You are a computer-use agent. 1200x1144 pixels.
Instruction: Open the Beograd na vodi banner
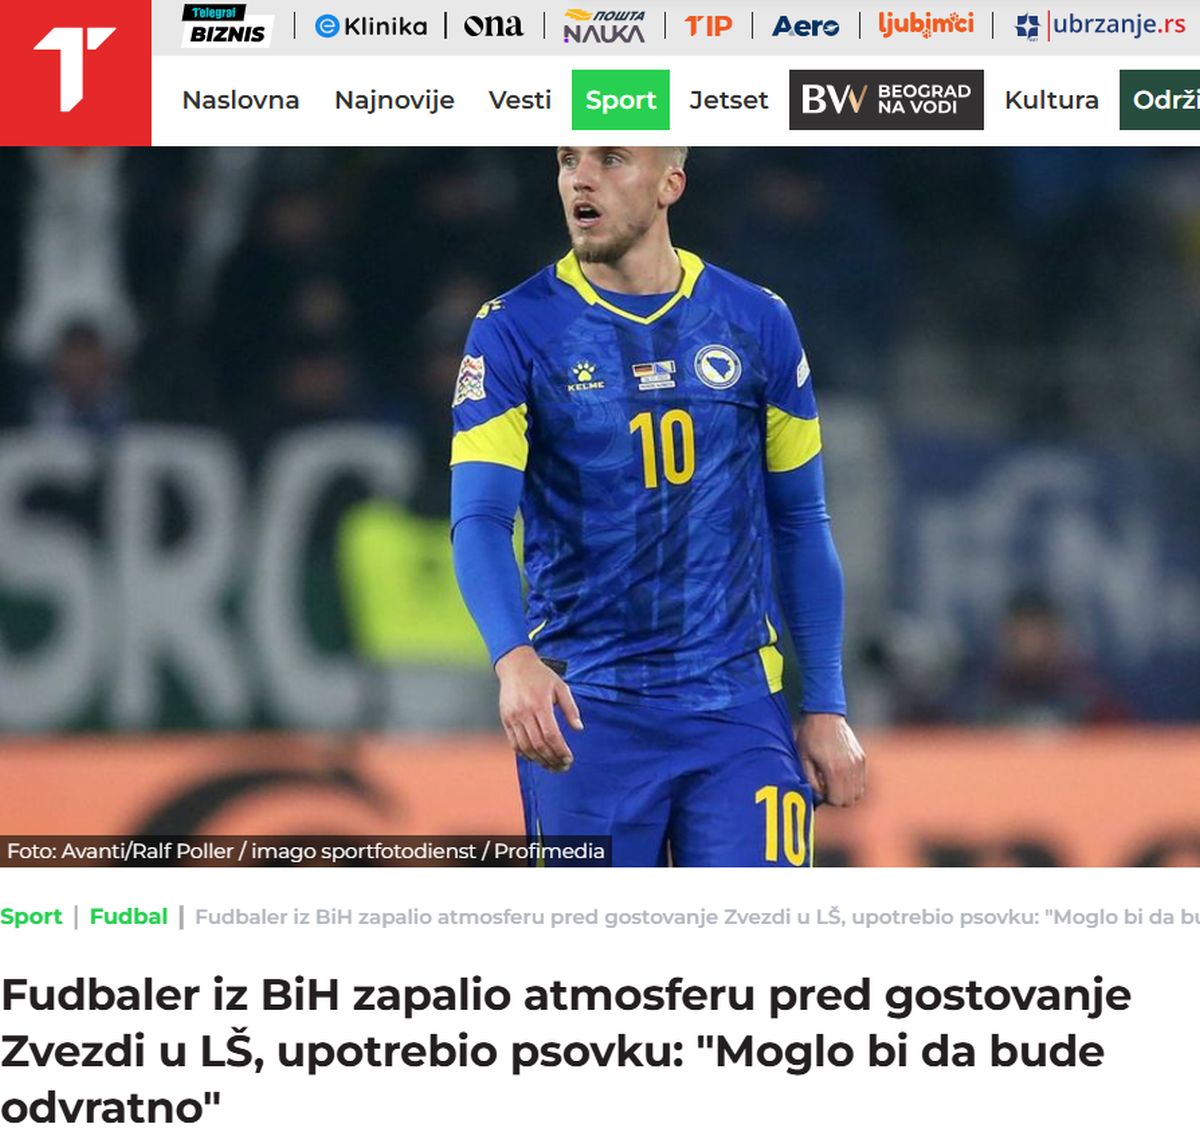[886, 100]
